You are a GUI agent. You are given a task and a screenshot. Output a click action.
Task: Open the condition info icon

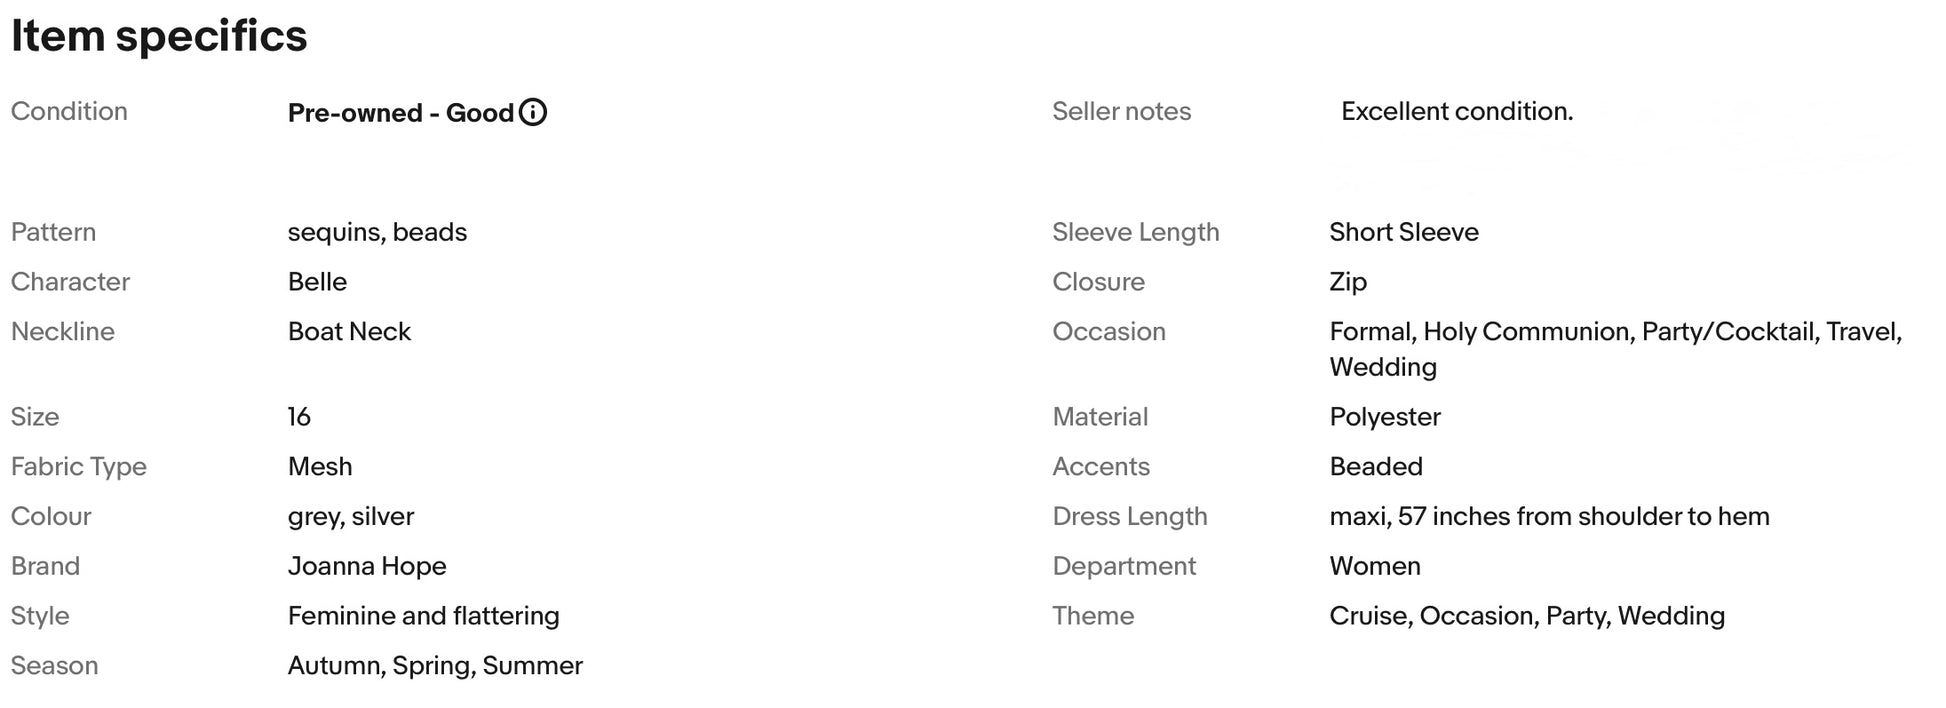pos(533,112)
